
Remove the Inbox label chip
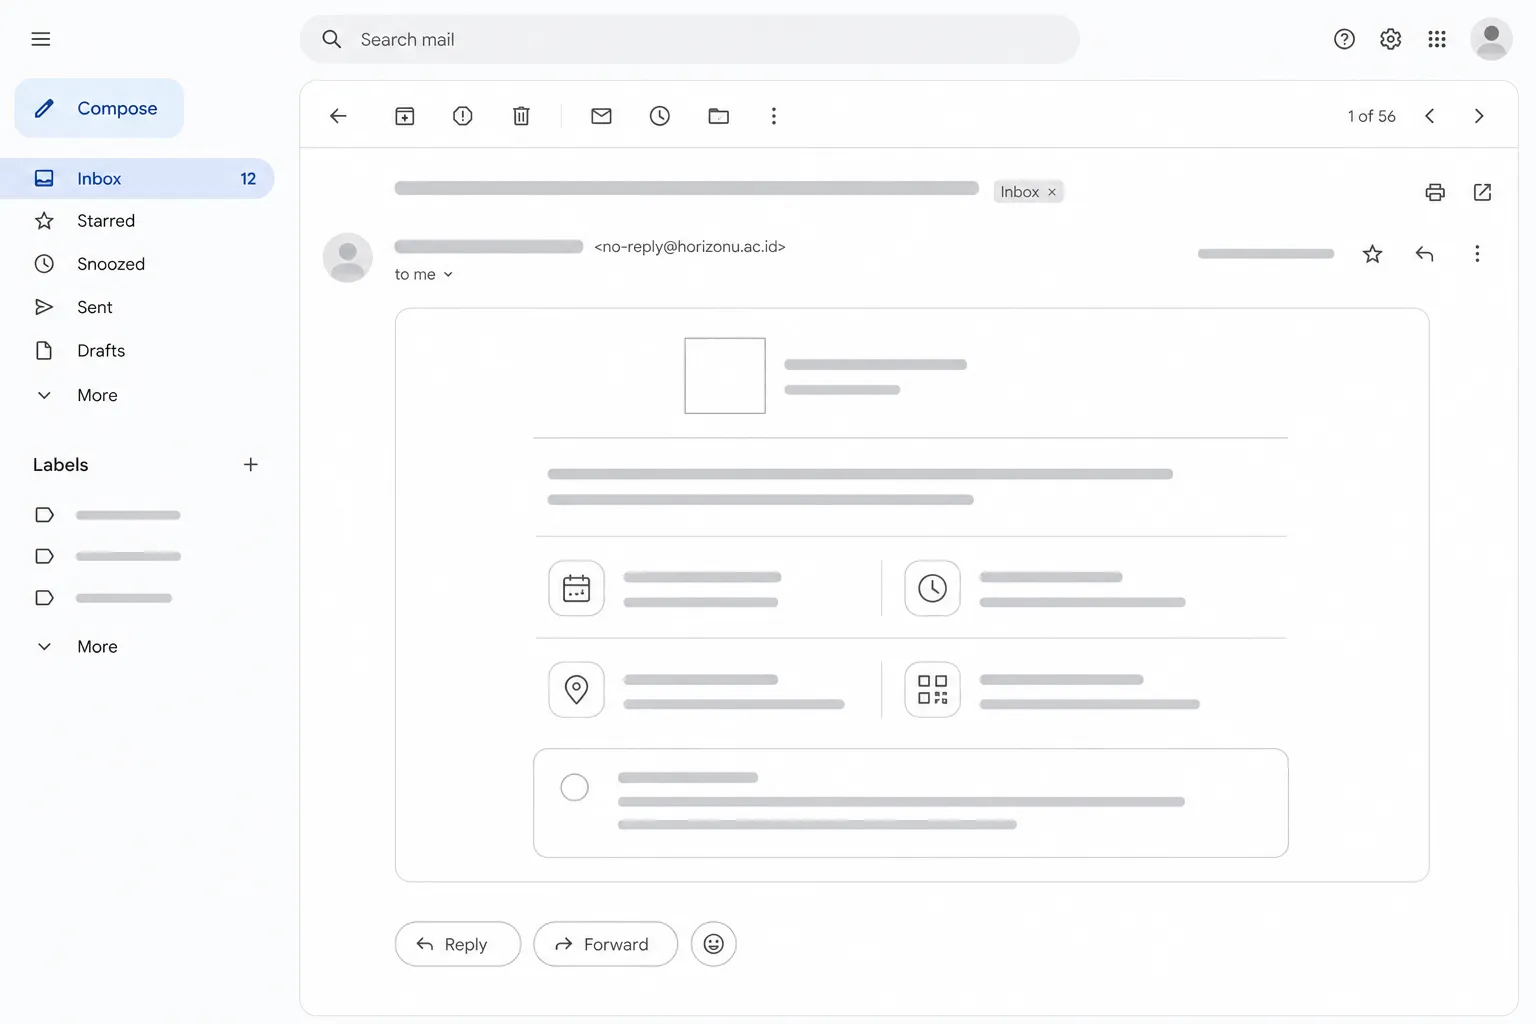[x=1052, y=192]
